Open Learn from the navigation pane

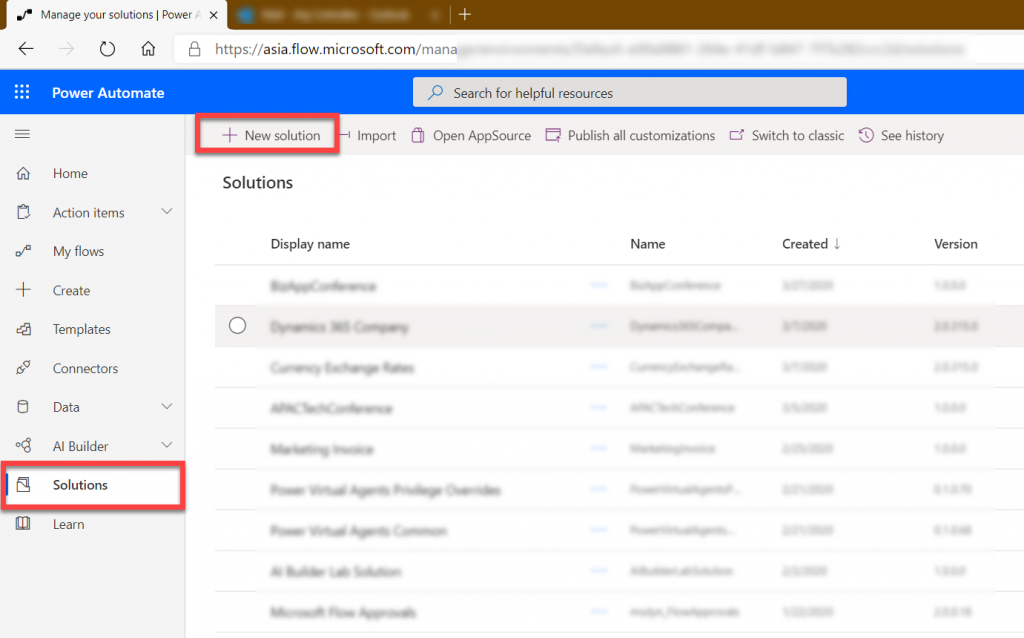68,524
